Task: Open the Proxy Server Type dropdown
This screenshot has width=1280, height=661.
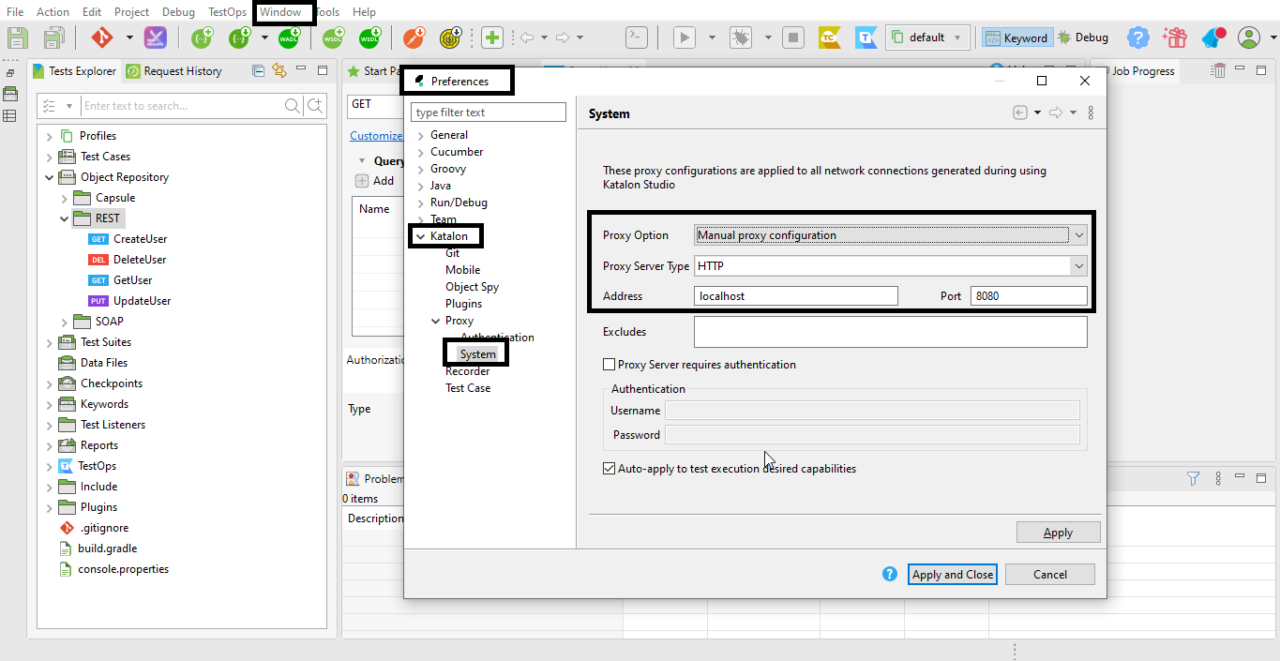Action: click(890, 266)
